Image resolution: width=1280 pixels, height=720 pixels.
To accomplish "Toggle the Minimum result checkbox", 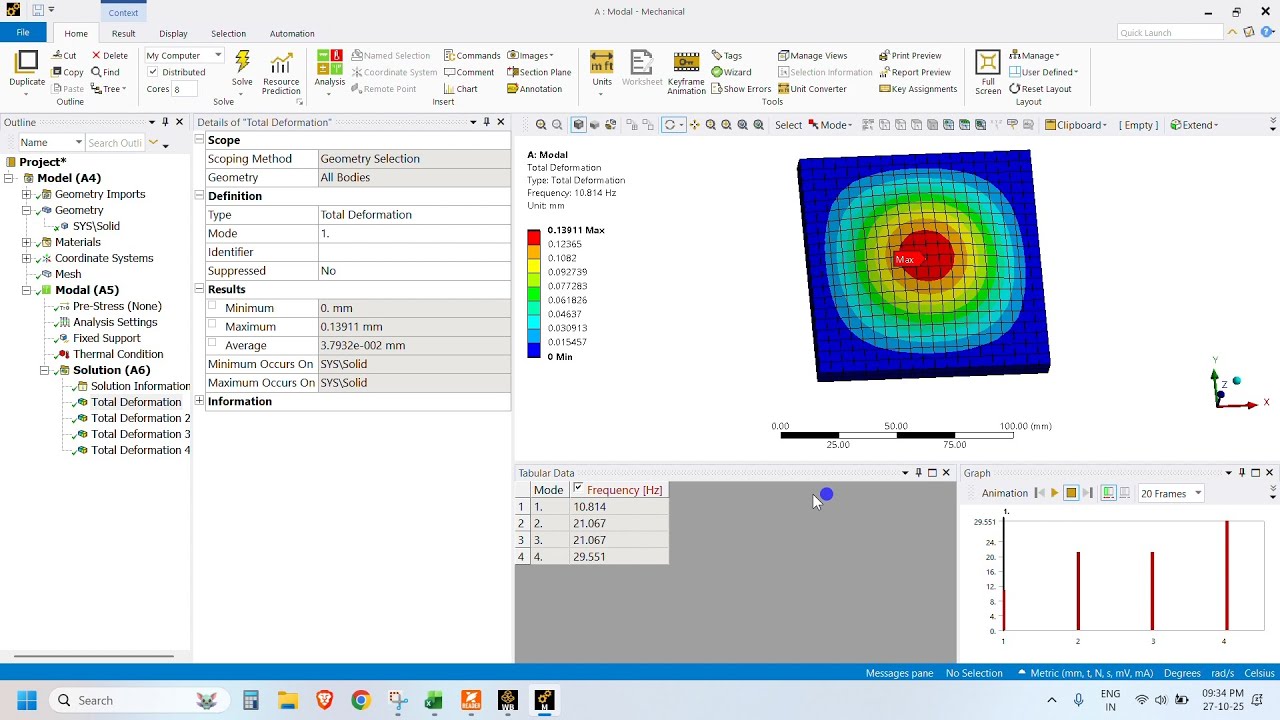I will pos(212,306).
